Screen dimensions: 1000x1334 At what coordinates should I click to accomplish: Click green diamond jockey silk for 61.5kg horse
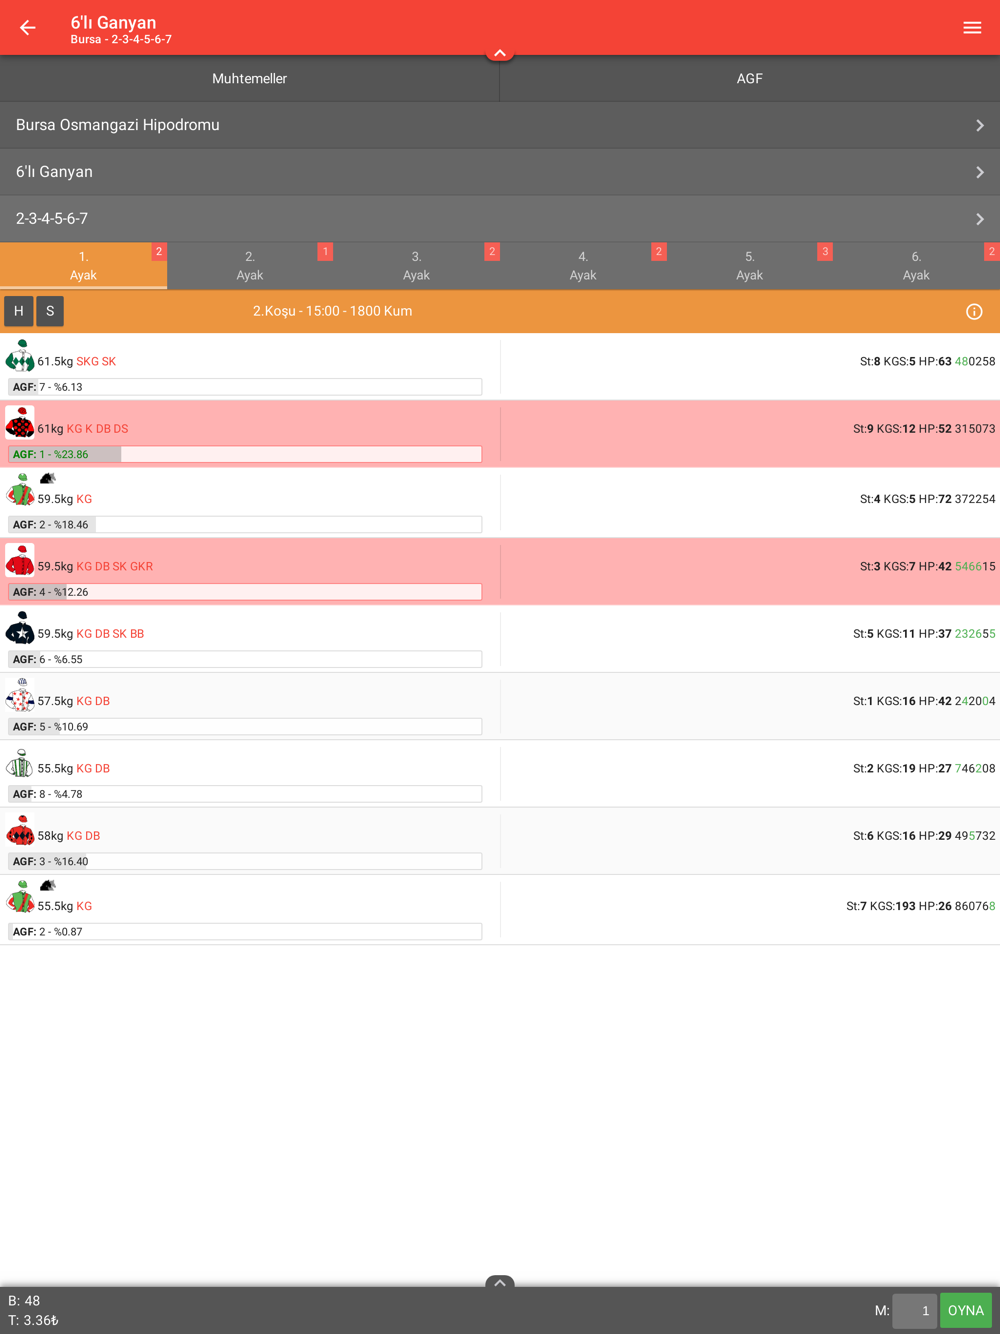(x=20, y=356)
